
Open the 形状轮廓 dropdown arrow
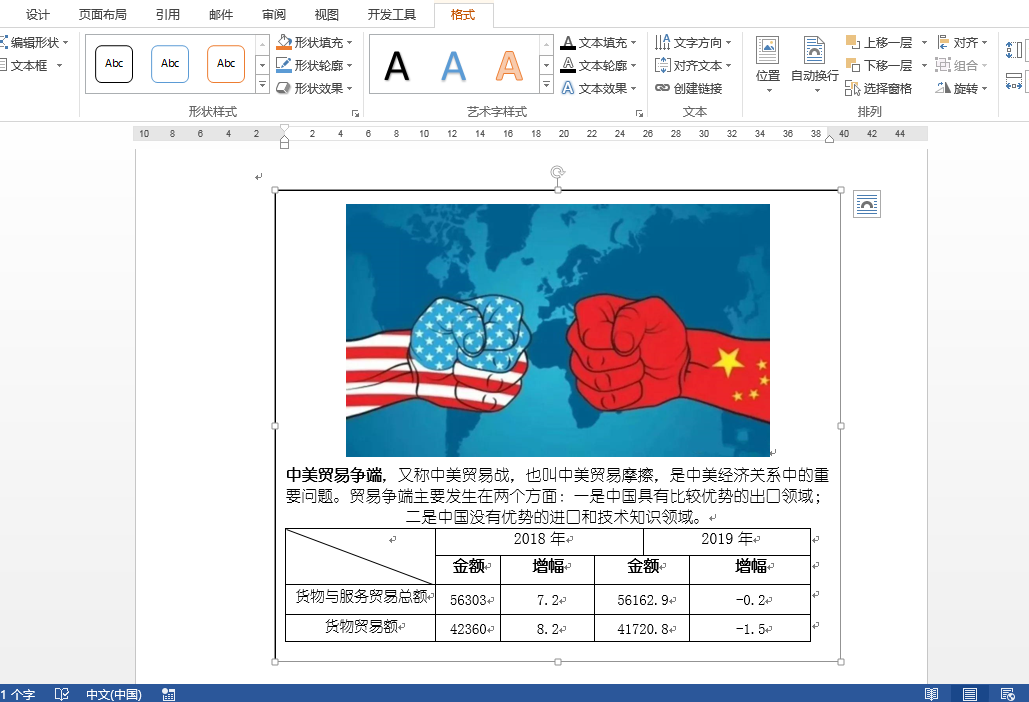(349, 66)
